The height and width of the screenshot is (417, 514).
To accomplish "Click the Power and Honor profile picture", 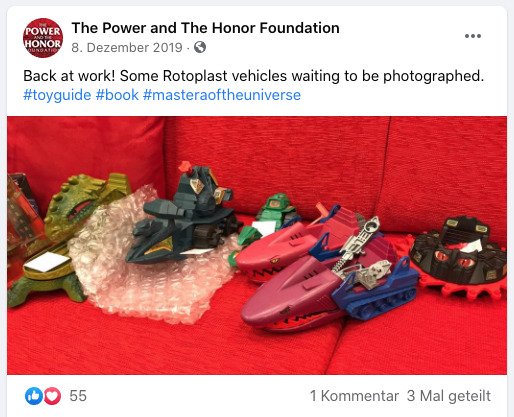I will click(43, 38).
